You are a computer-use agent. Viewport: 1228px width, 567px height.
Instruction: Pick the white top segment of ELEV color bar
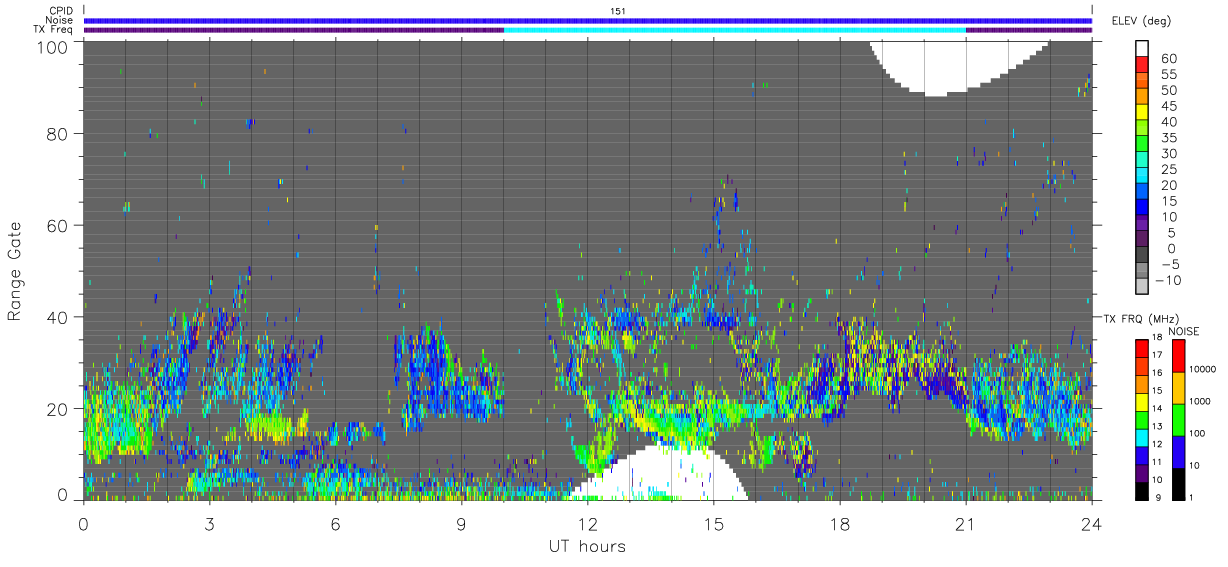coord(1142,48)
